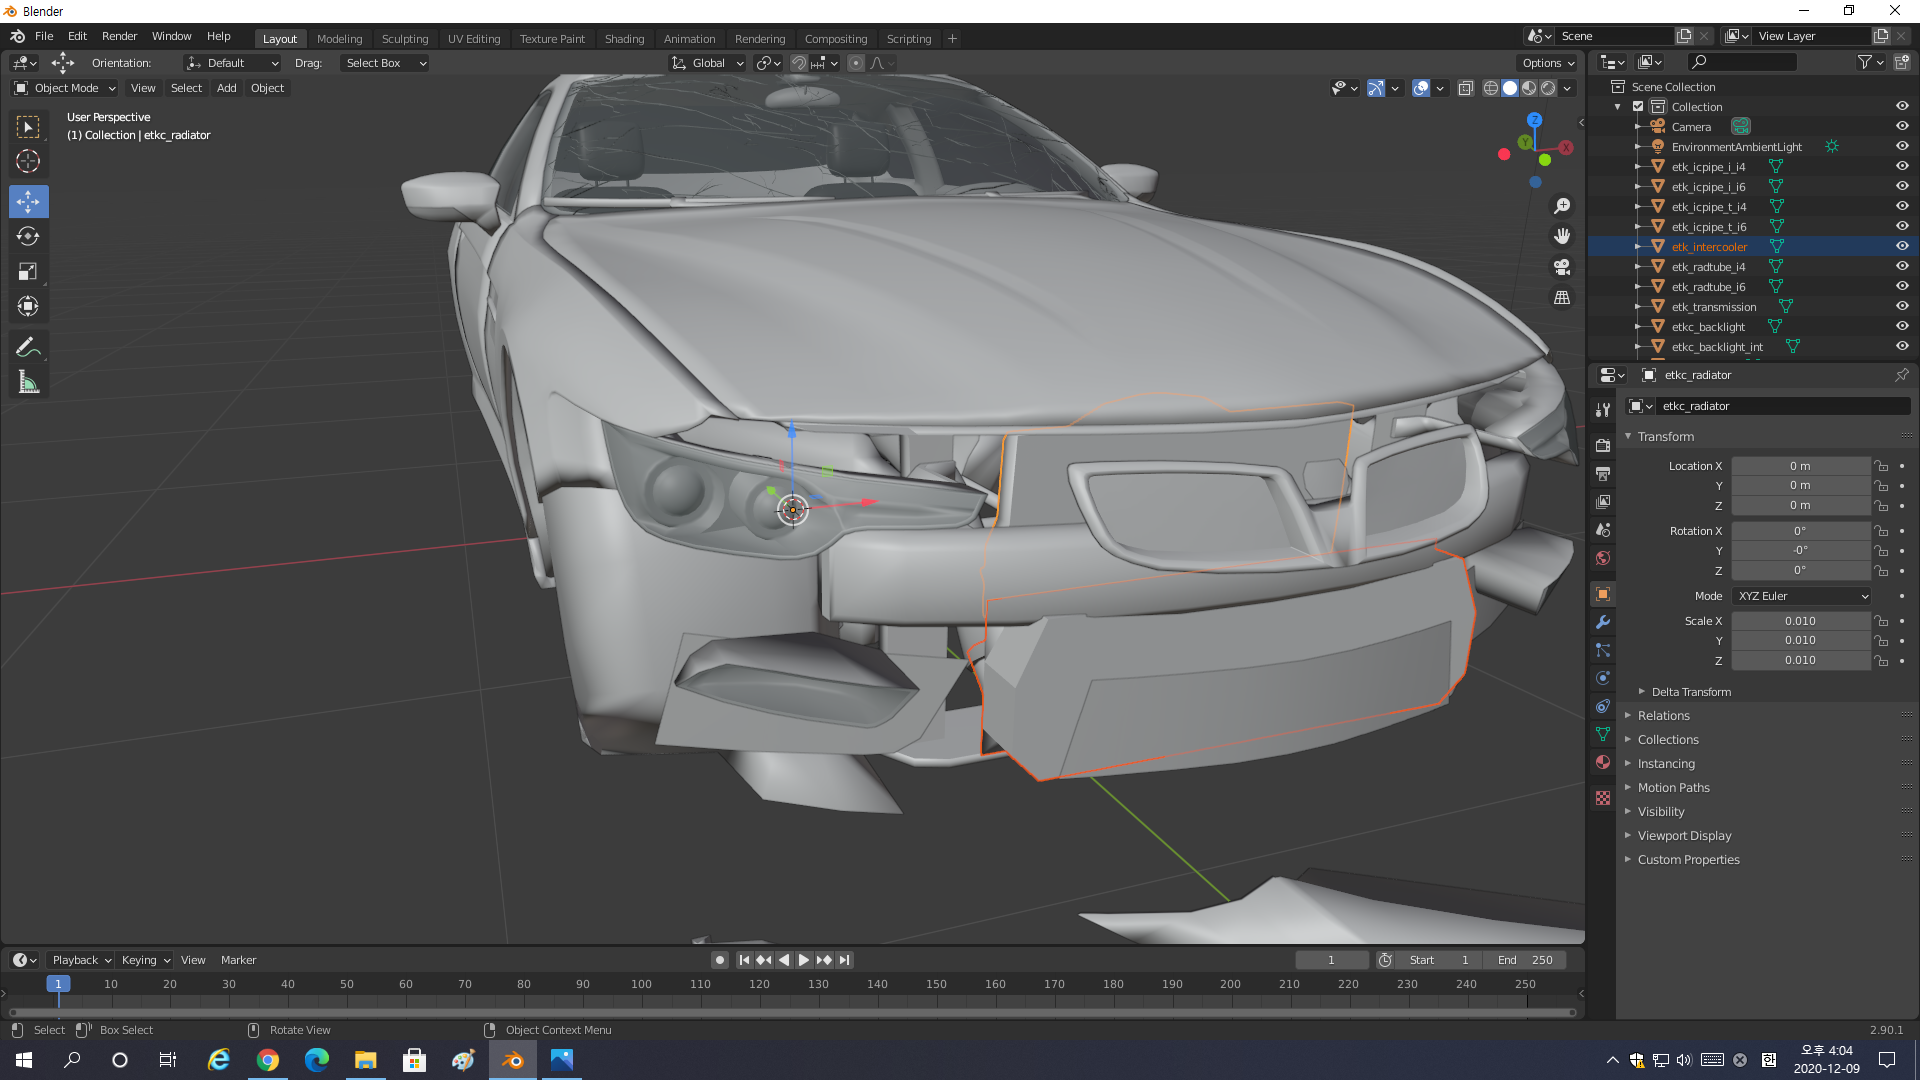This screenshot has width=1920, height=1080.
Task: Select the Cursor tool in toolbar
Action: (28, 161)
